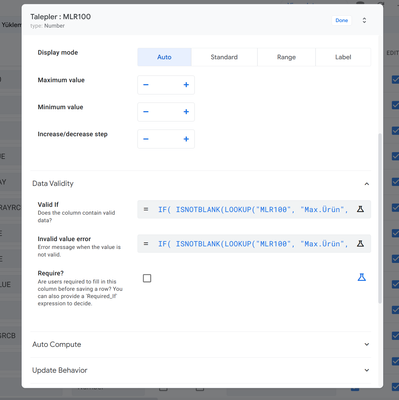The image size is (399, 400).
Task: Increase the Maximum value
Action: point(186,85)
